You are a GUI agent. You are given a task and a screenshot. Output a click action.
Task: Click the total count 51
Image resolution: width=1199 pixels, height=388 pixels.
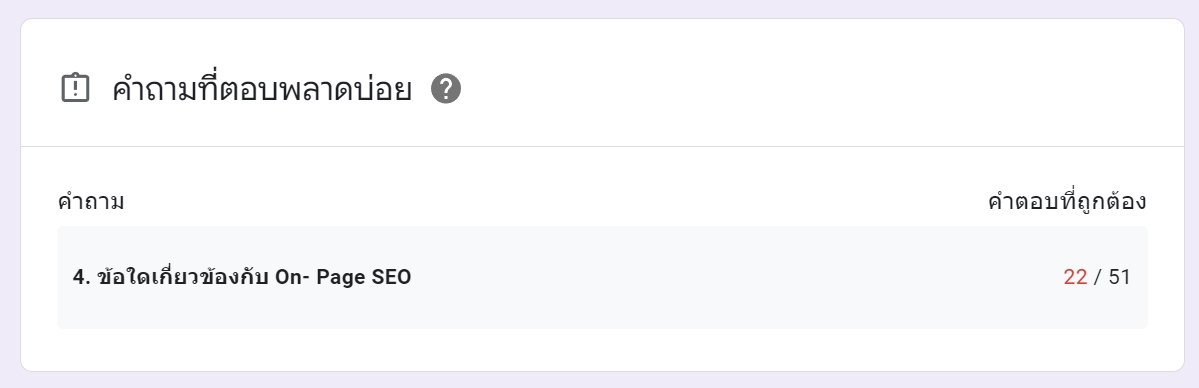pos(1119,277)
